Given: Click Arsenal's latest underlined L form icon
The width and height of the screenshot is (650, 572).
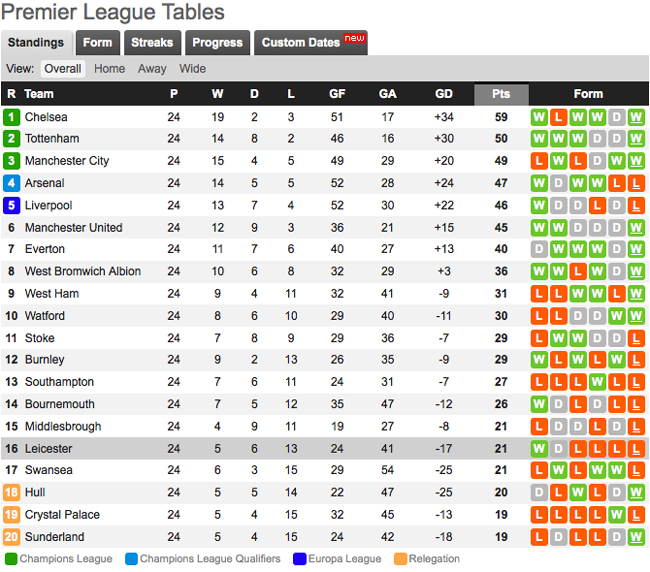Looking at the screenshot, I should (x=636, y=183).
